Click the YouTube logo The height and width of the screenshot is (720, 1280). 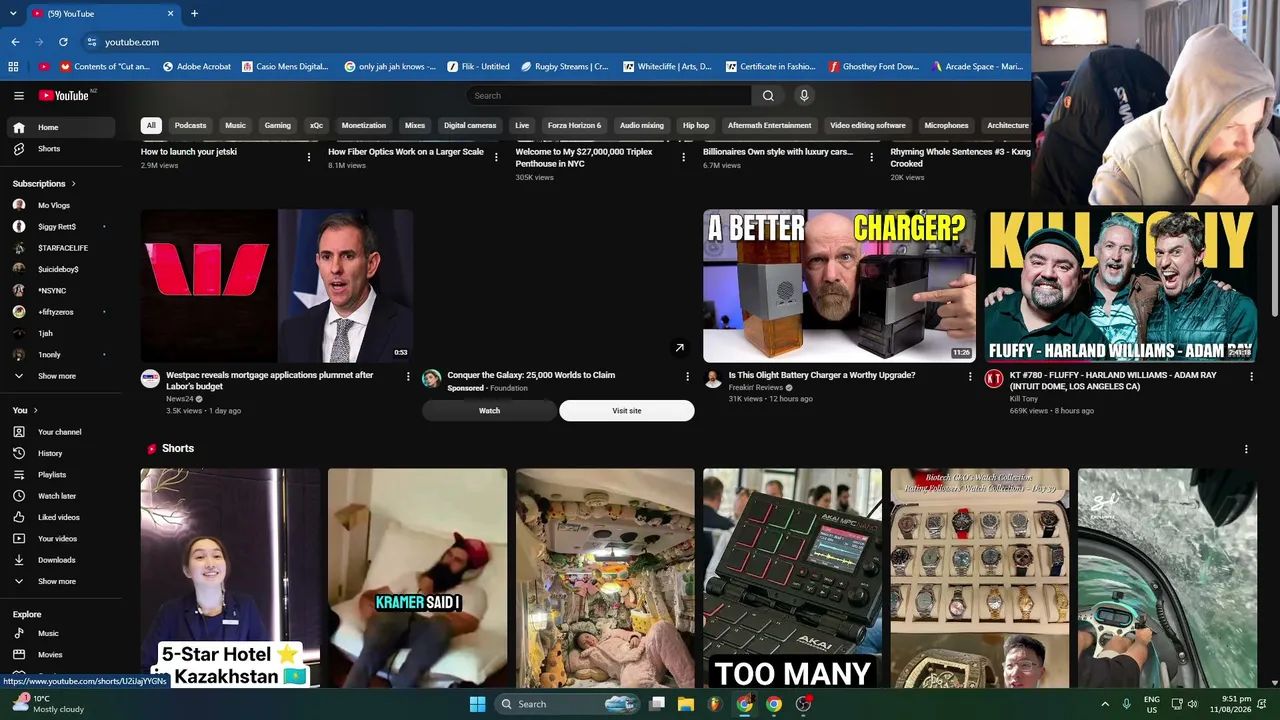(64, 95)
